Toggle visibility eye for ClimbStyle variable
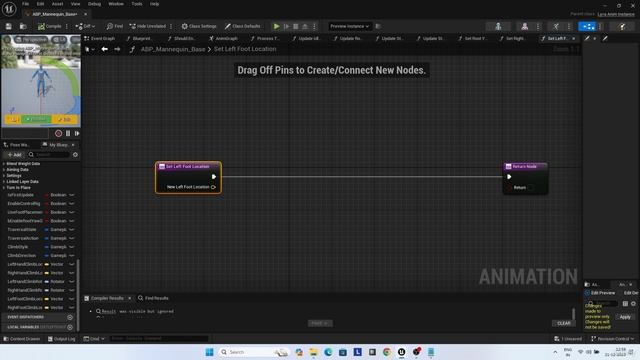 (x=71, y=247)
